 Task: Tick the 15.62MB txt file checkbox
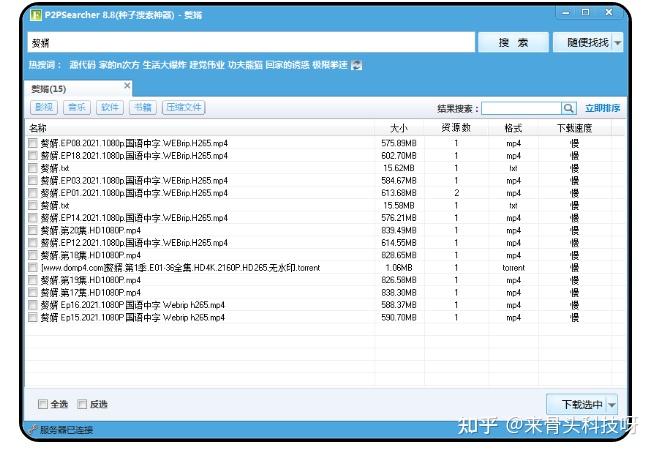(33, 168)
